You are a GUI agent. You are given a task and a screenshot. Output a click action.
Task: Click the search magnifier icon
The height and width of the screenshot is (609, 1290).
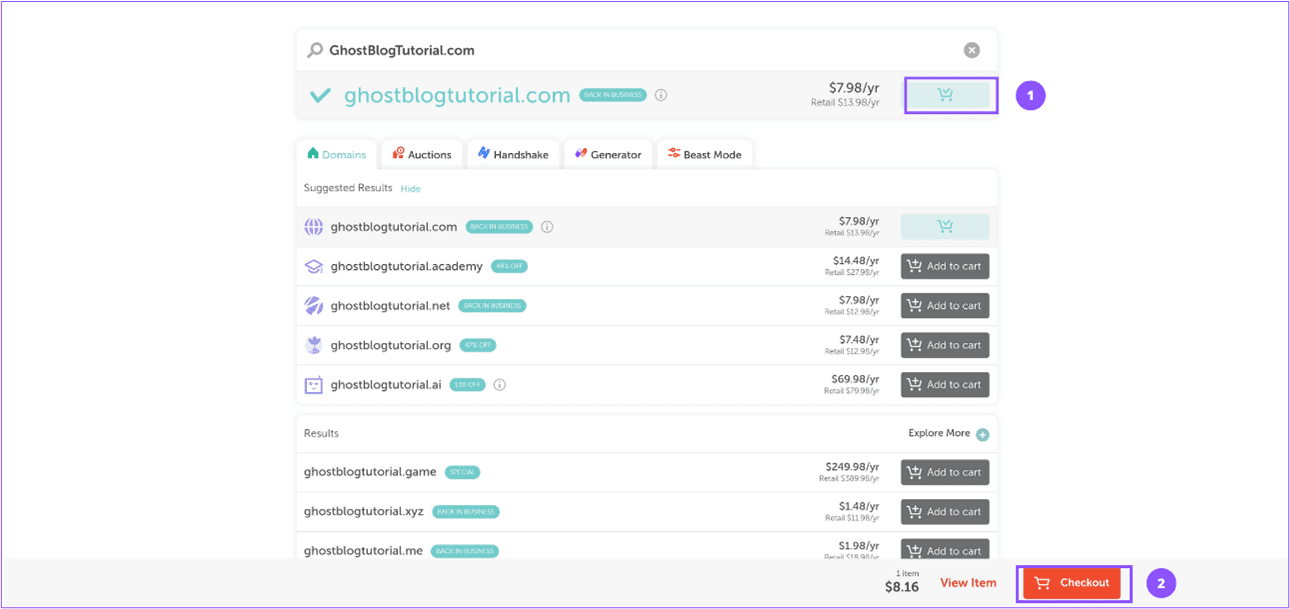314,50
